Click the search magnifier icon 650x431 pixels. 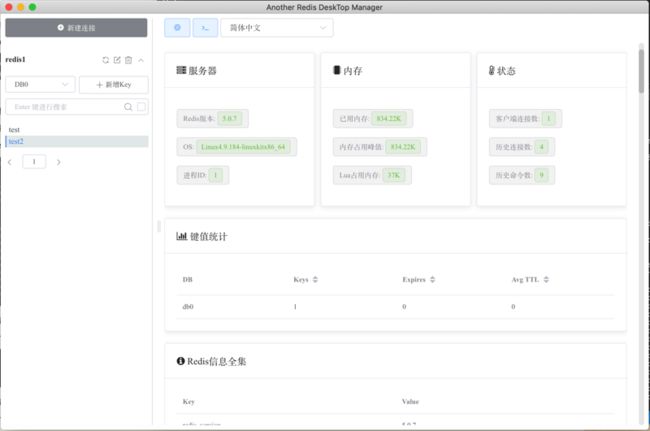click(128, 107)
